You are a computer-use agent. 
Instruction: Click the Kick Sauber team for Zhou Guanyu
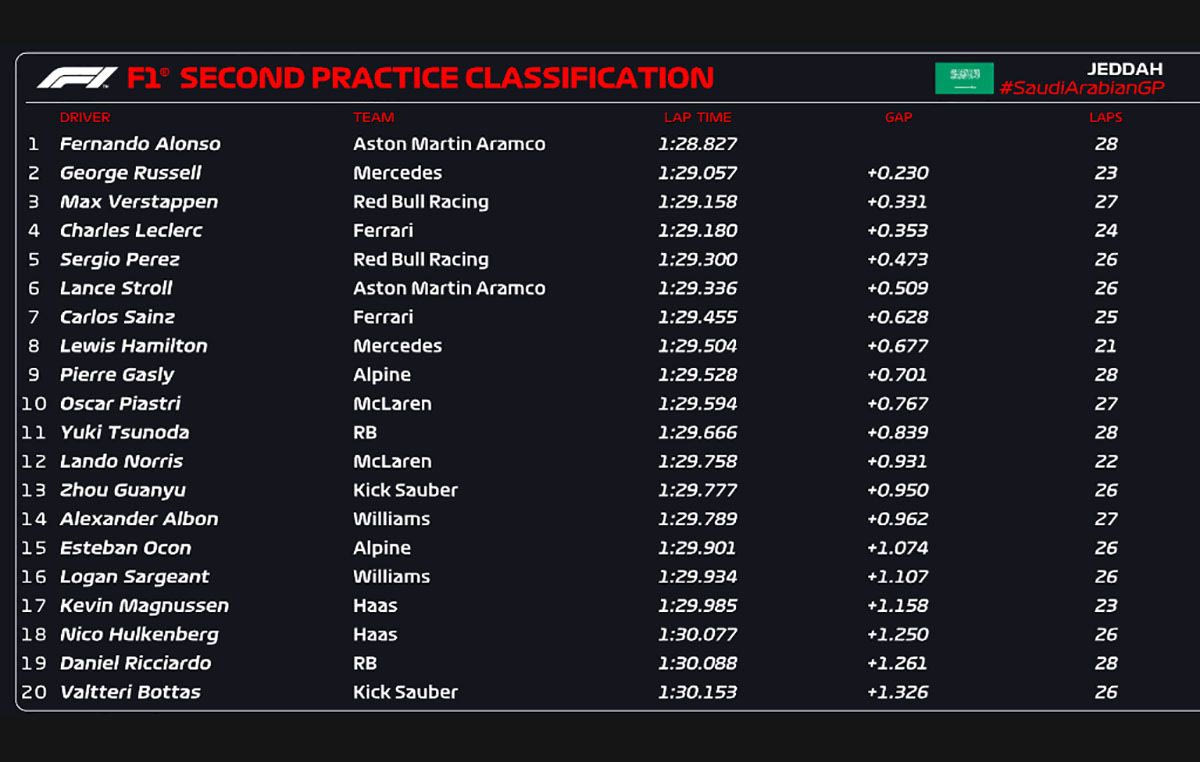point(405,490)
